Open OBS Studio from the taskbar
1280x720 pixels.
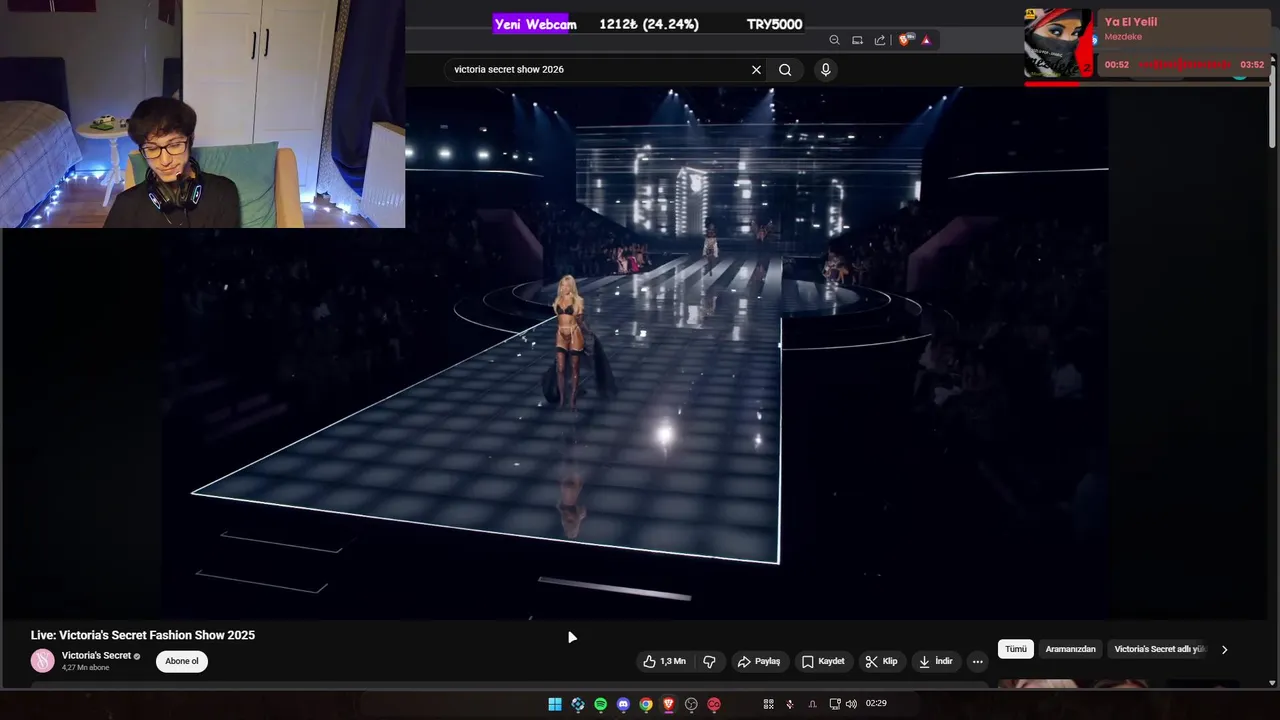[x=691, y=704]
